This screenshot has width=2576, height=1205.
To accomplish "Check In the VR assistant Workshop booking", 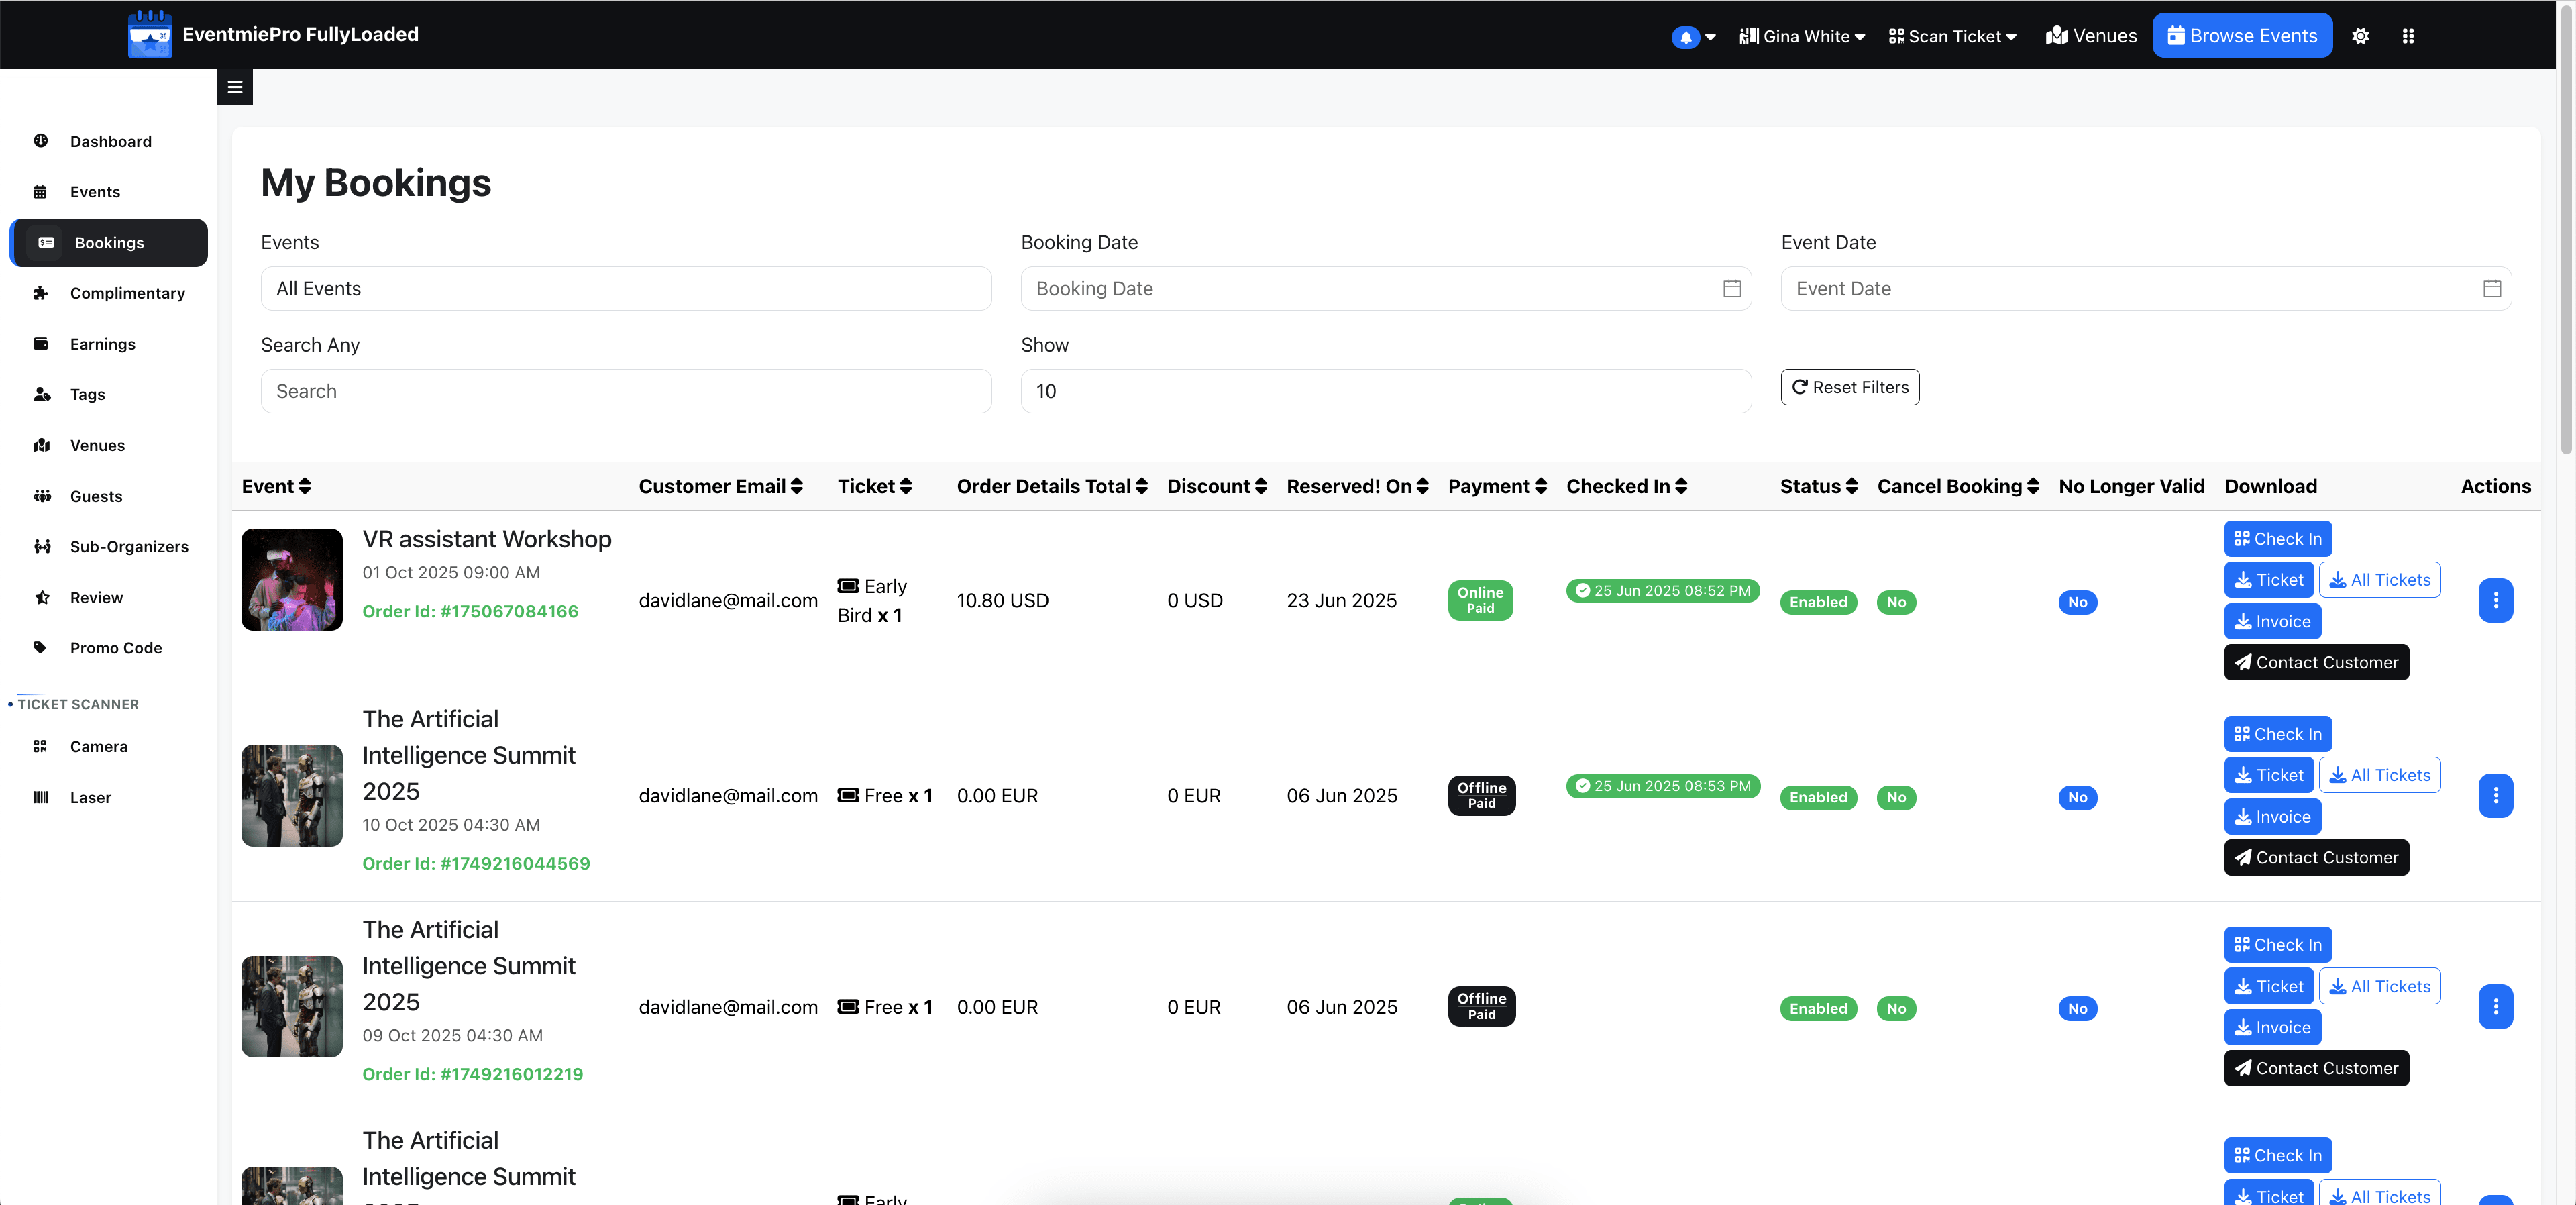I will (2278, 539).
